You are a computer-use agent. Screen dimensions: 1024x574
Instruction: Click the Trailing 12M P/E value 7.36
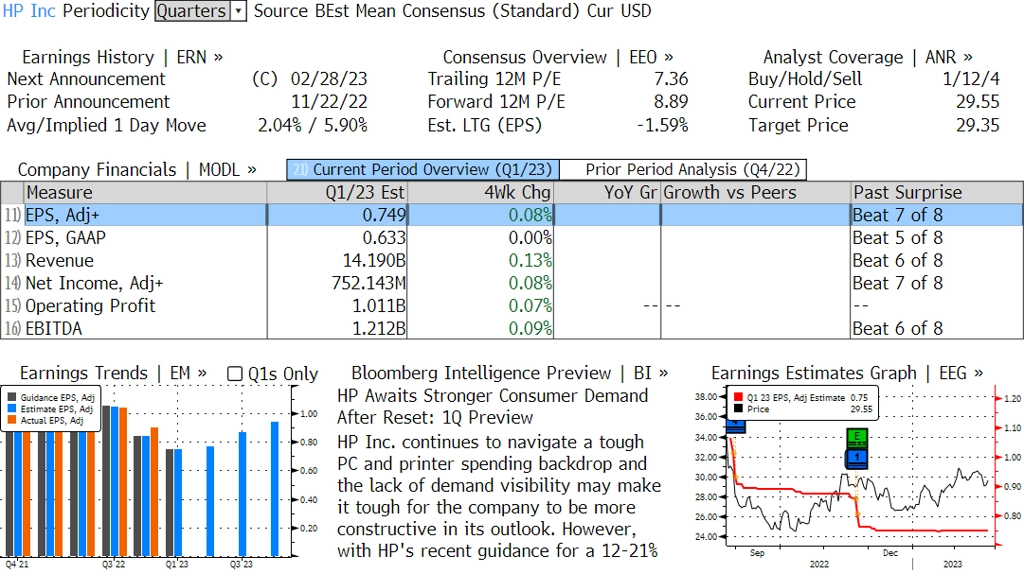pyautogui.click(x=671, y=79)
